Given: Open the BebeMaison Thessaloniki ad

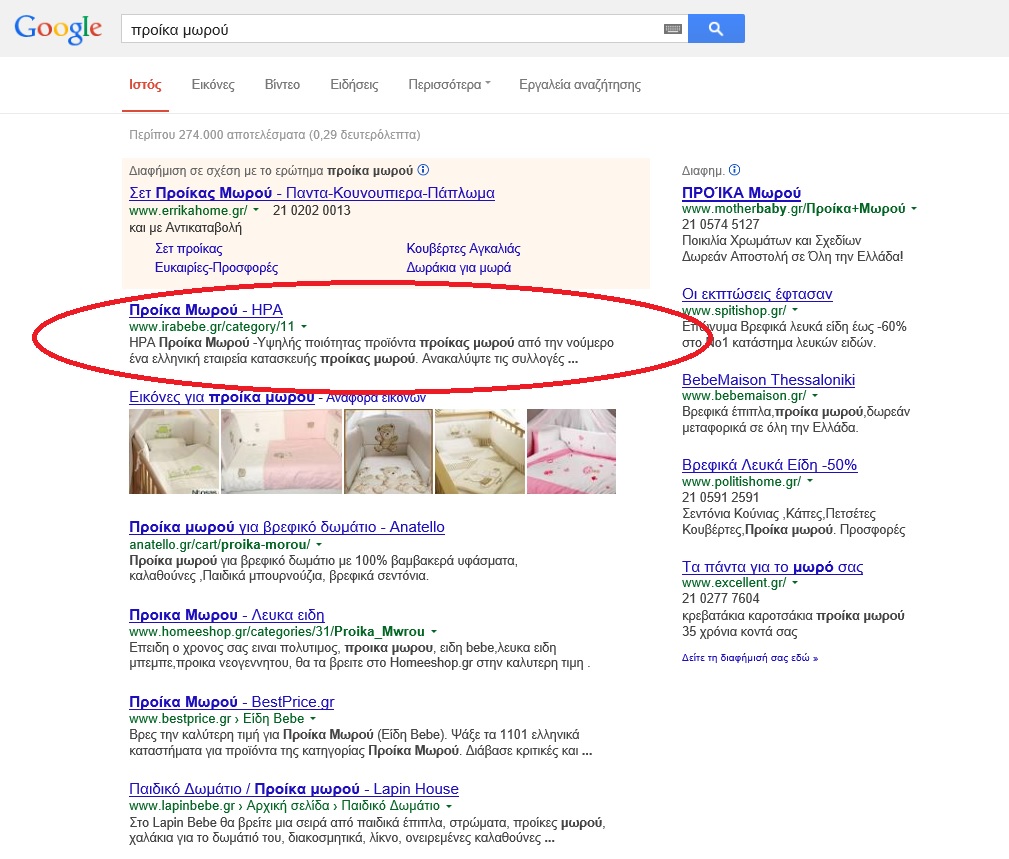Looking at the screenshot, I should coord(768,380).
